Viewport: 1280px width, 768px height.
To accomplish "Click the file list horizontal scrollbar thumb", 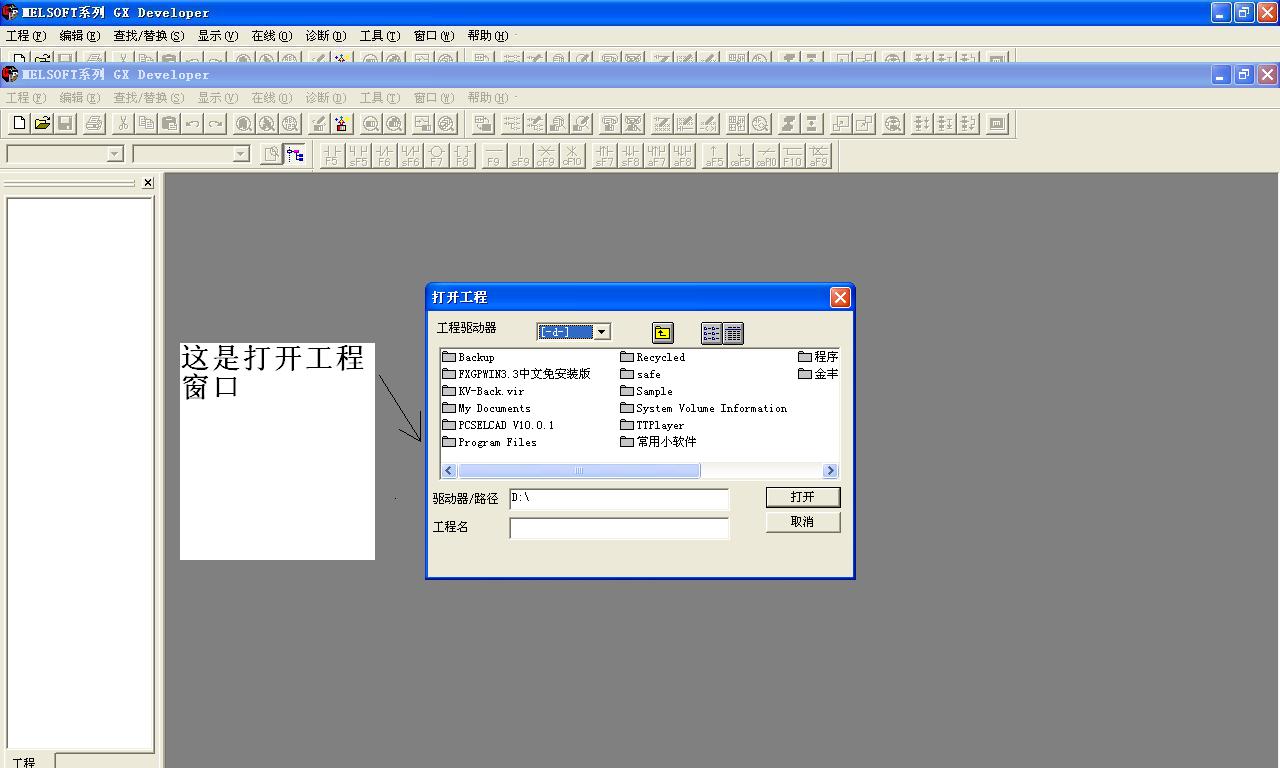I will (x=578, y=471).
